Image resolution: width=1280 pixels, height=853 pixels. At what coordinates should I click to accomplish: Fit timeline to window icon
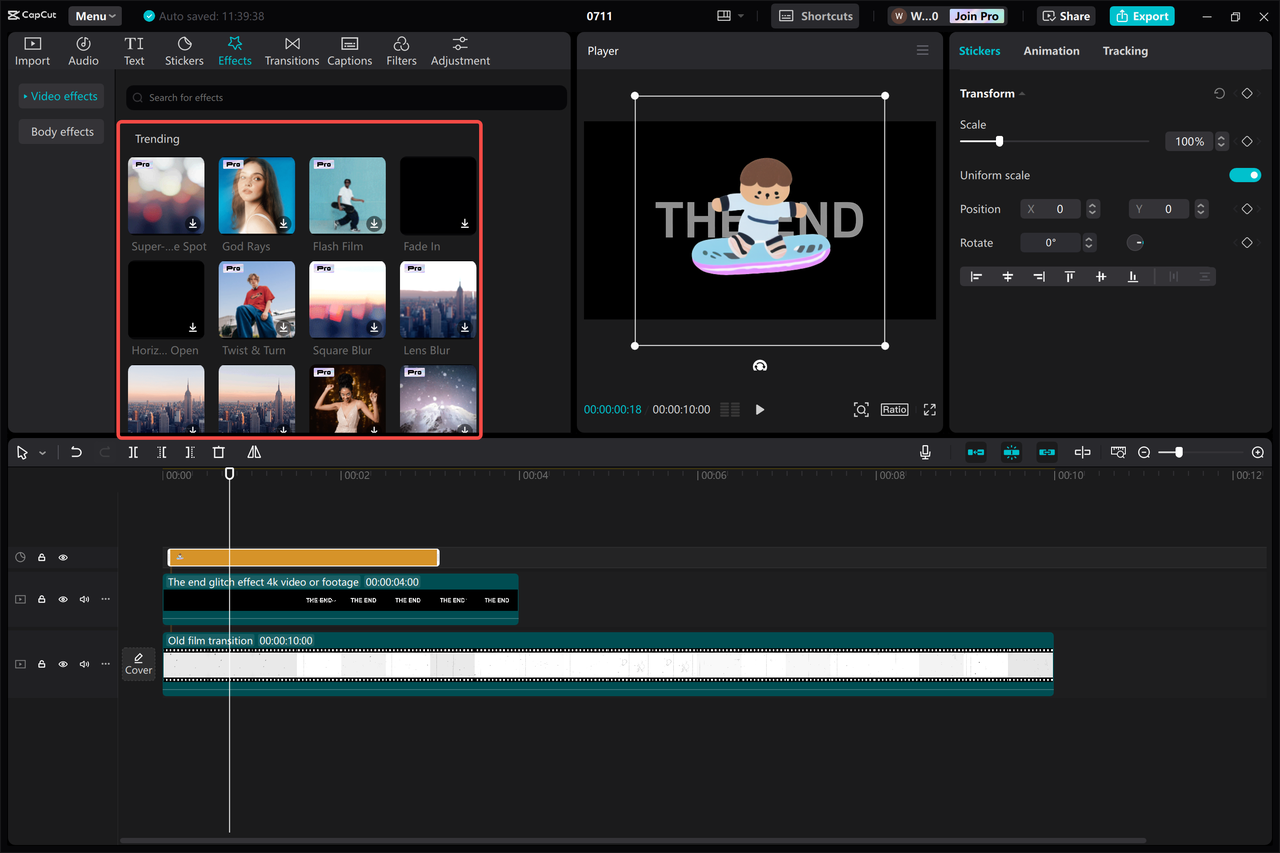1118,452
